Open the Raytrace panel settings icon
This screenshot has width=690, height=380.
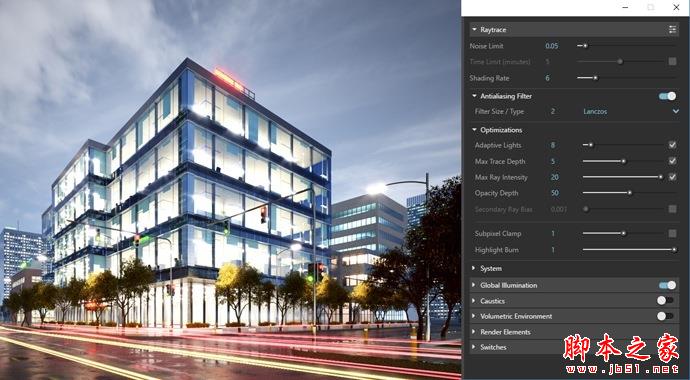pyautogui.click(x=672, y=29)
